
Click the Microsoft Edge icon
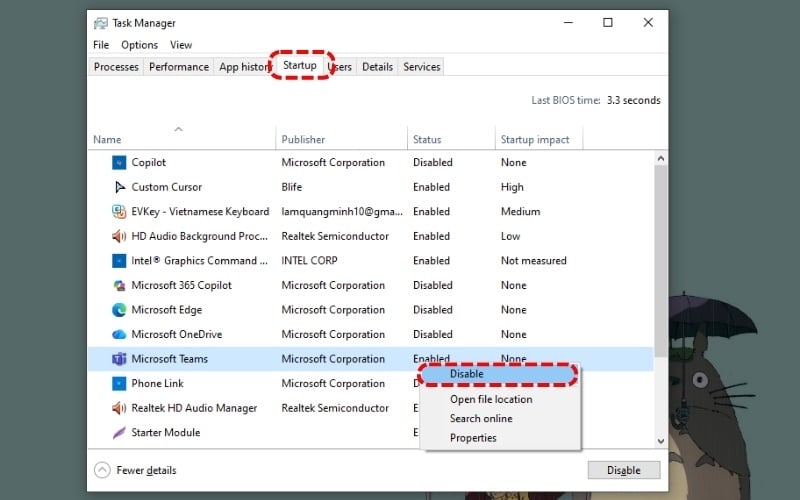(119, 310)
